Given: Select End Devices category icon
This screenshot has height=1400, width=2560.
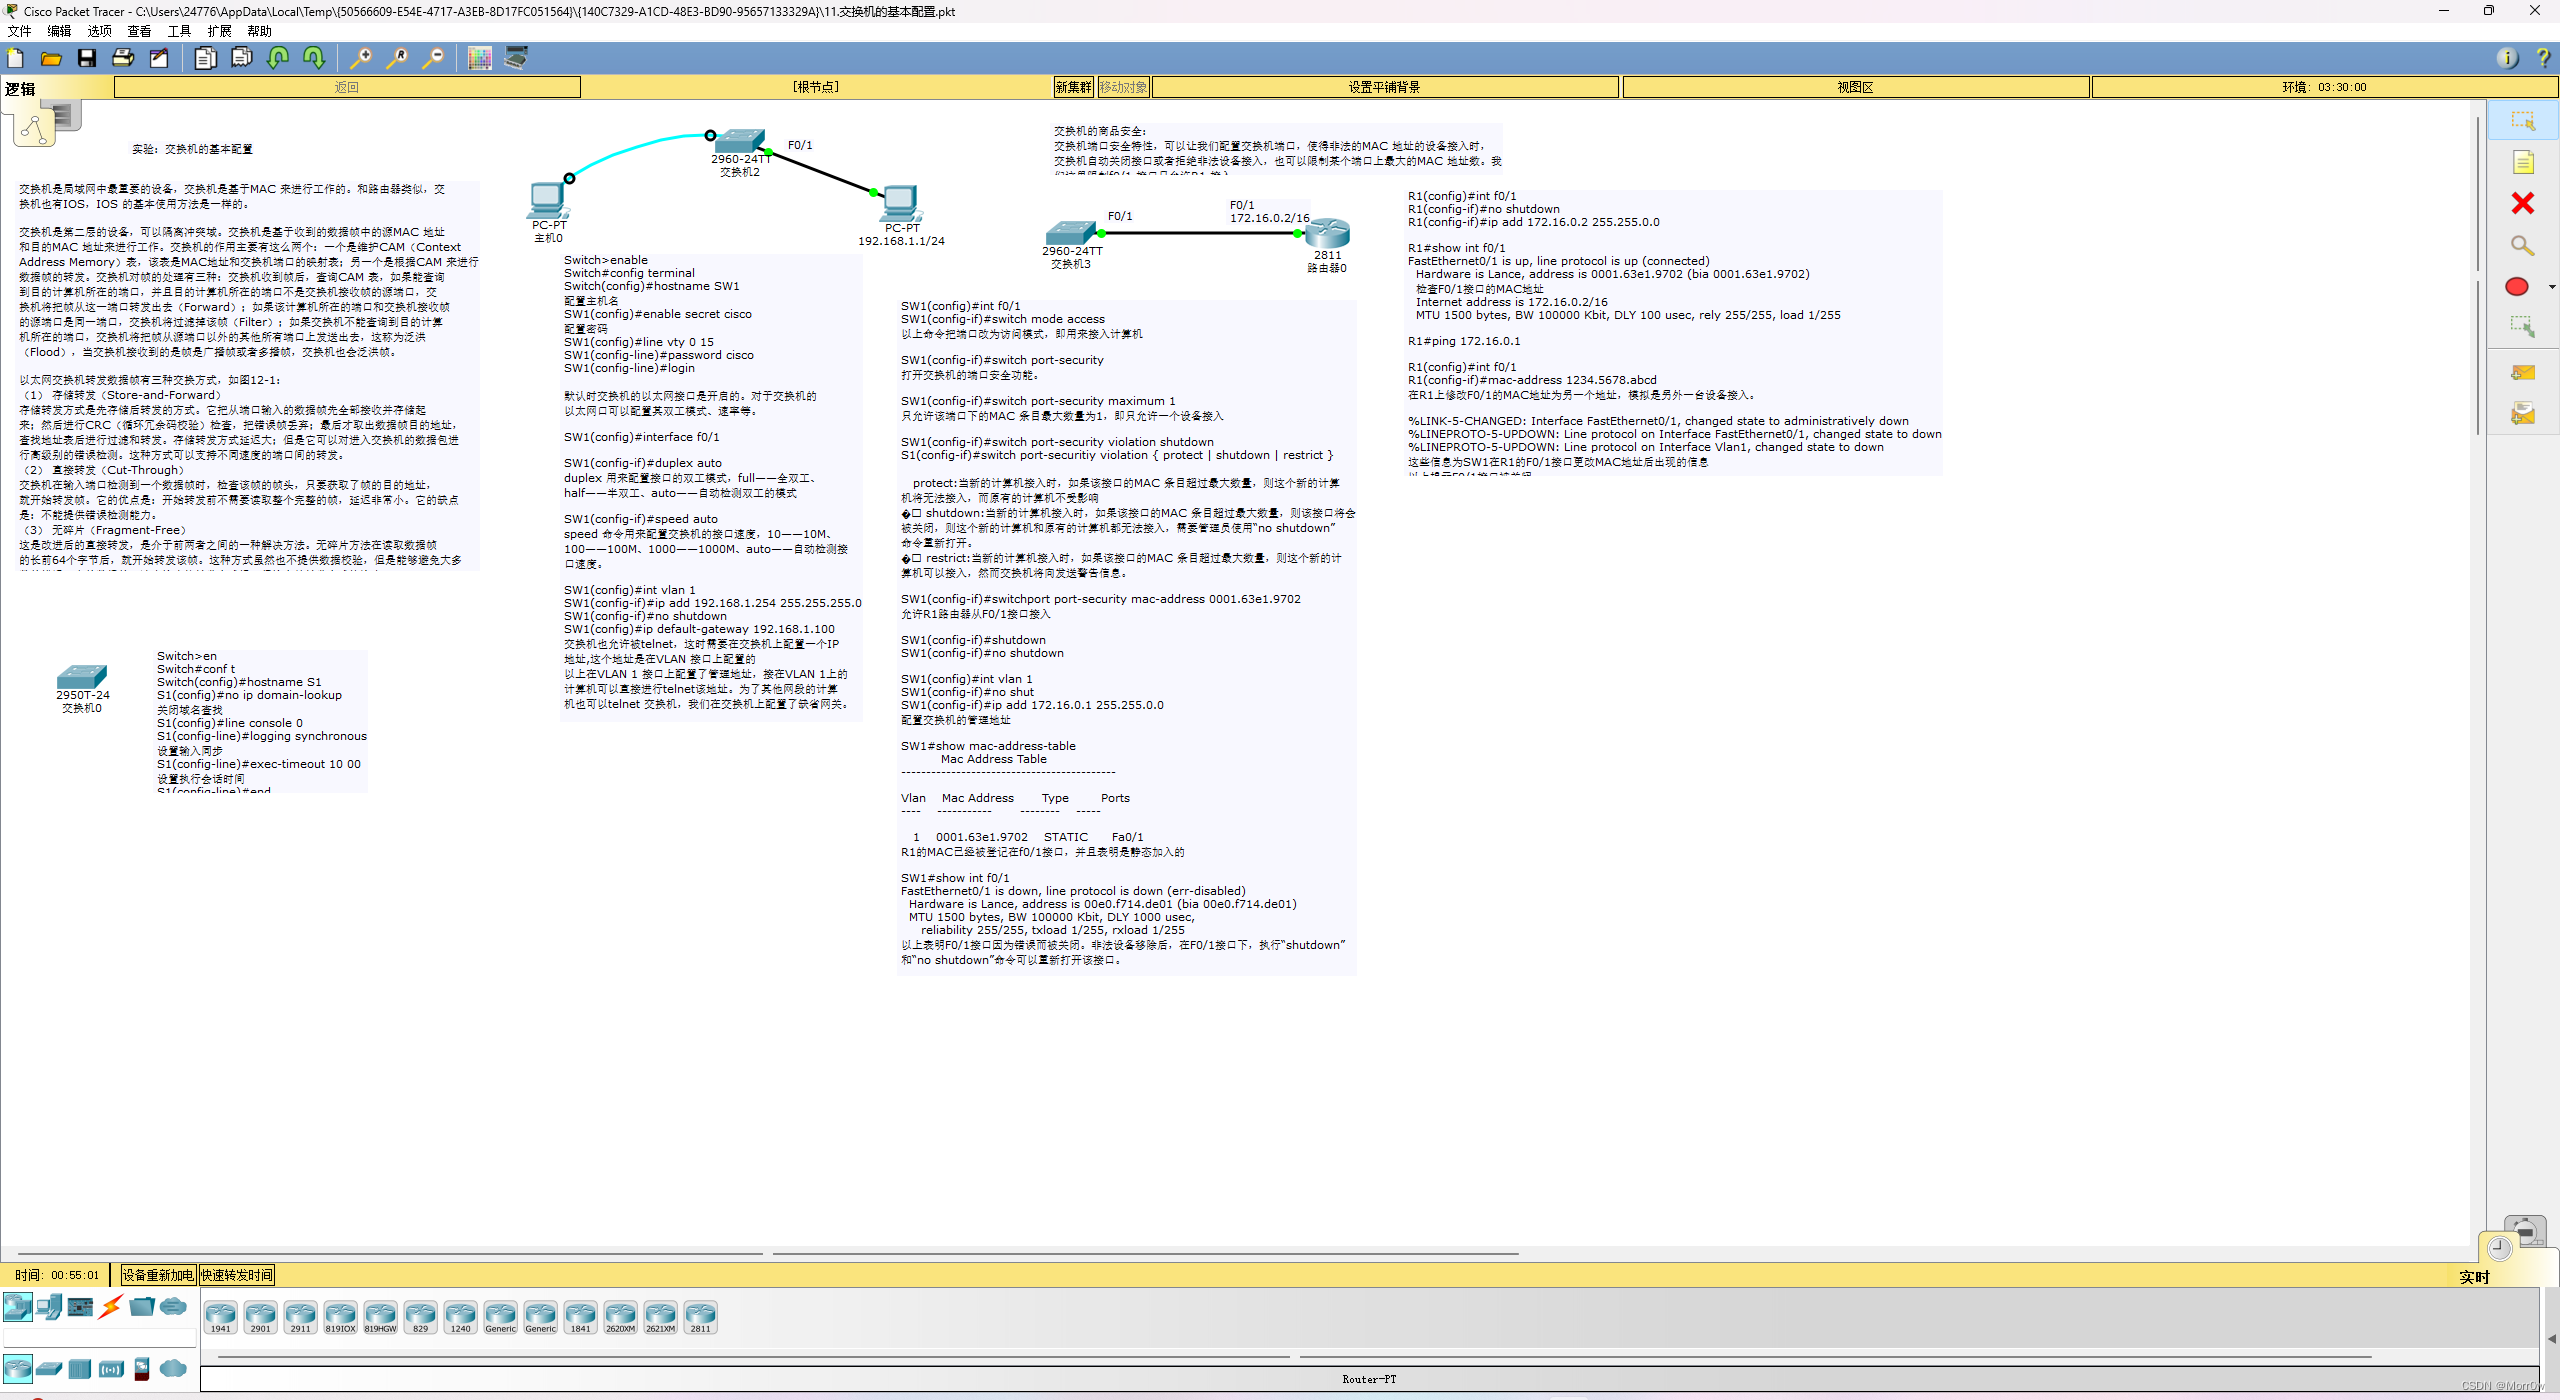Looking at the screenshot, I should (49, 1306).
